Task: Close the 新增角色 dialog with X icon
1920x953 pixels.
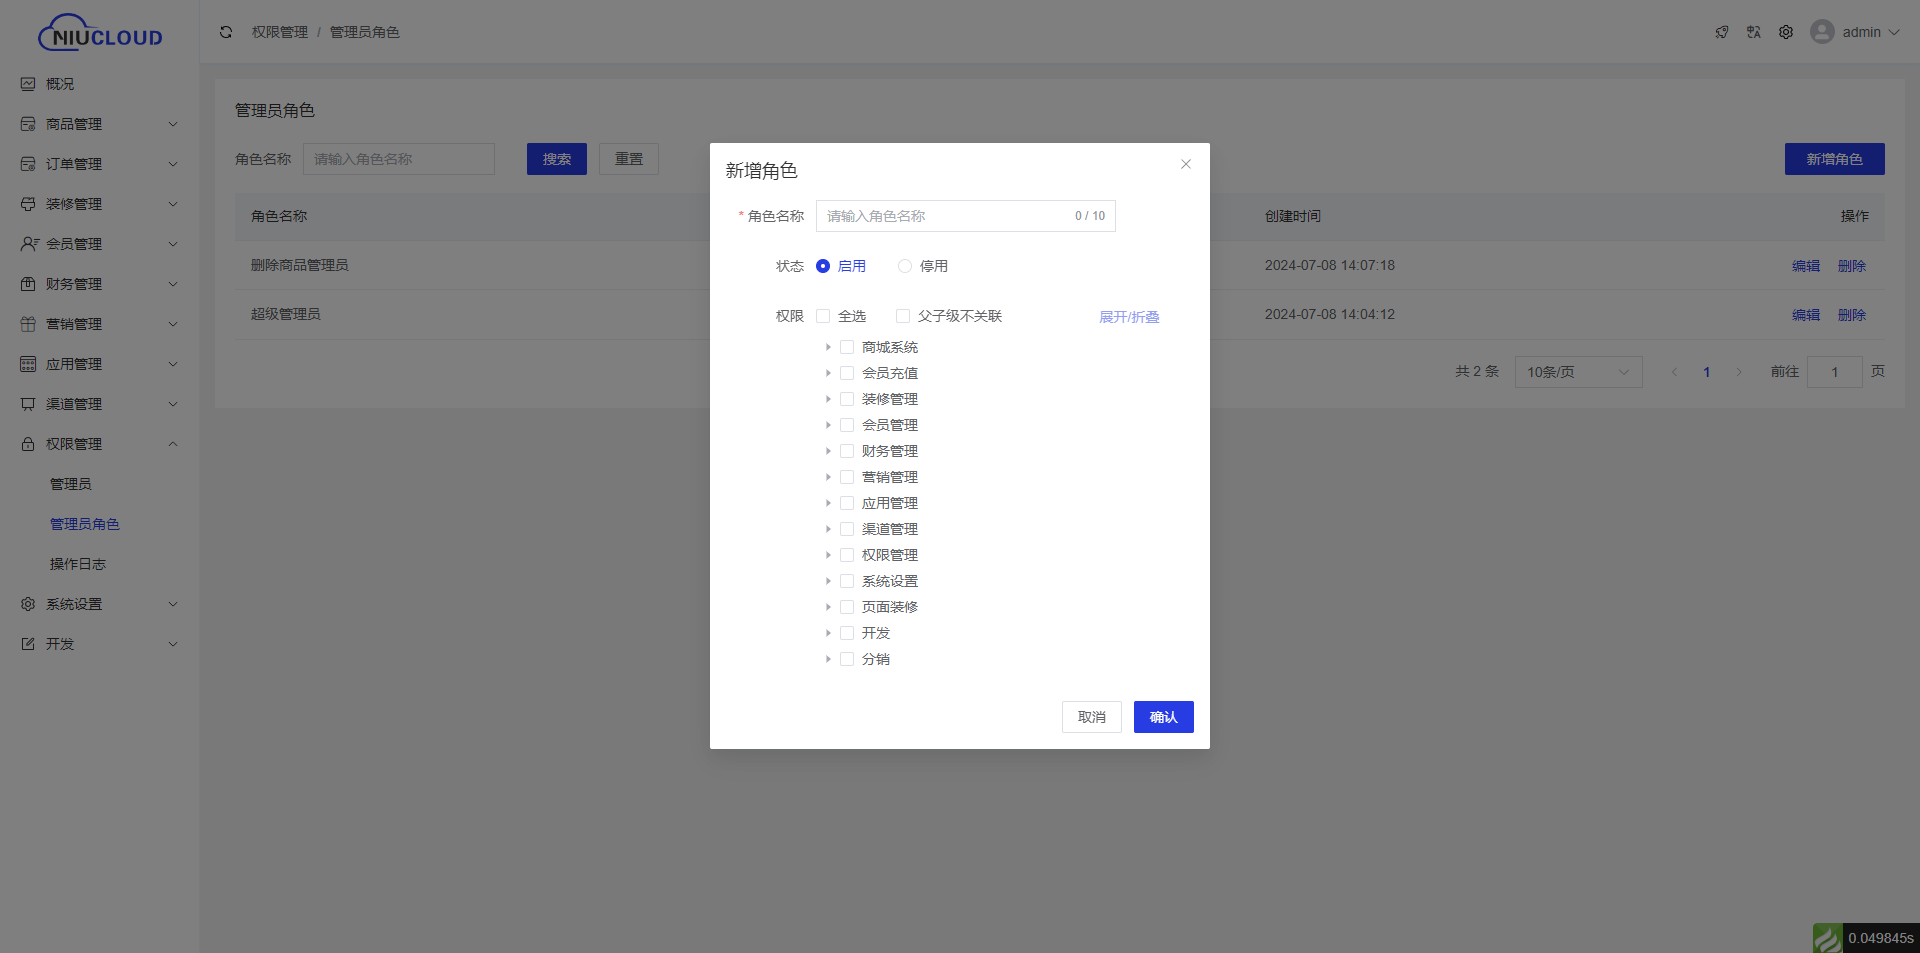Action: 1186,164
